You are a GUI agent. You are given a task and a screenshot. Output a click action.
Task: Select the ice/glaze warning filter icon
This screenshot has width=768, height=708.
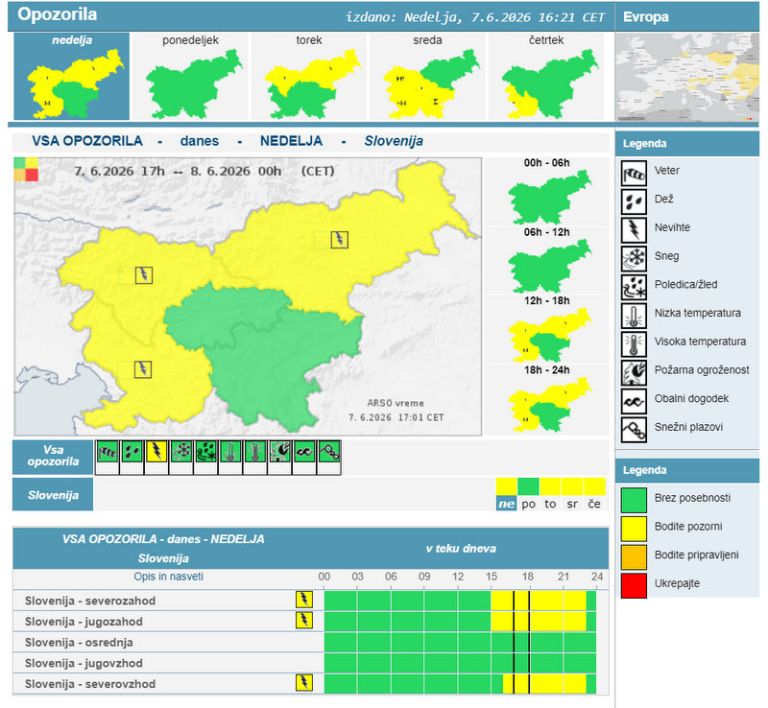[206, 451]
